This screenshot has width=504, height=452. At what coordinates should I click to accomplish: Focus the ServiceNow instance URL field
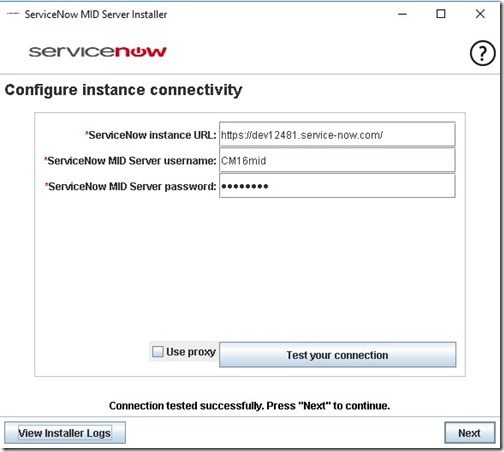point(337,135)
